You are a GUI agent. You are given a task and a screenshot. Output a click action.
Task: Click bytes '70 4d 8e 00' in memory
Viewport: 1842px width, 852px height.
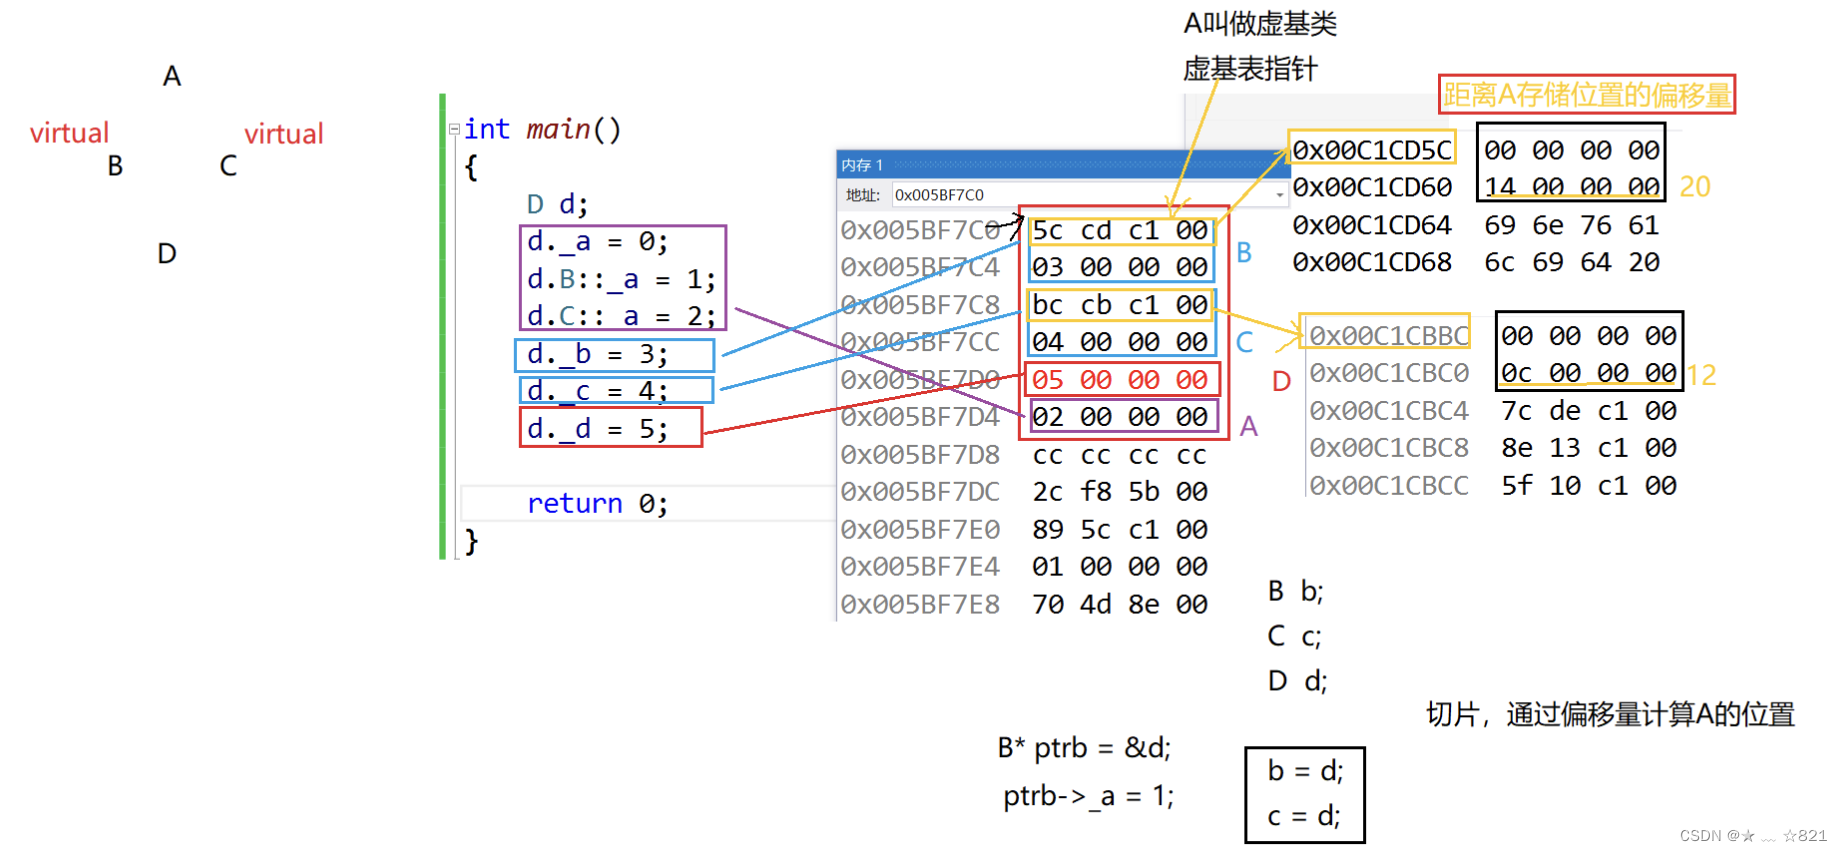pos(1120,605)
